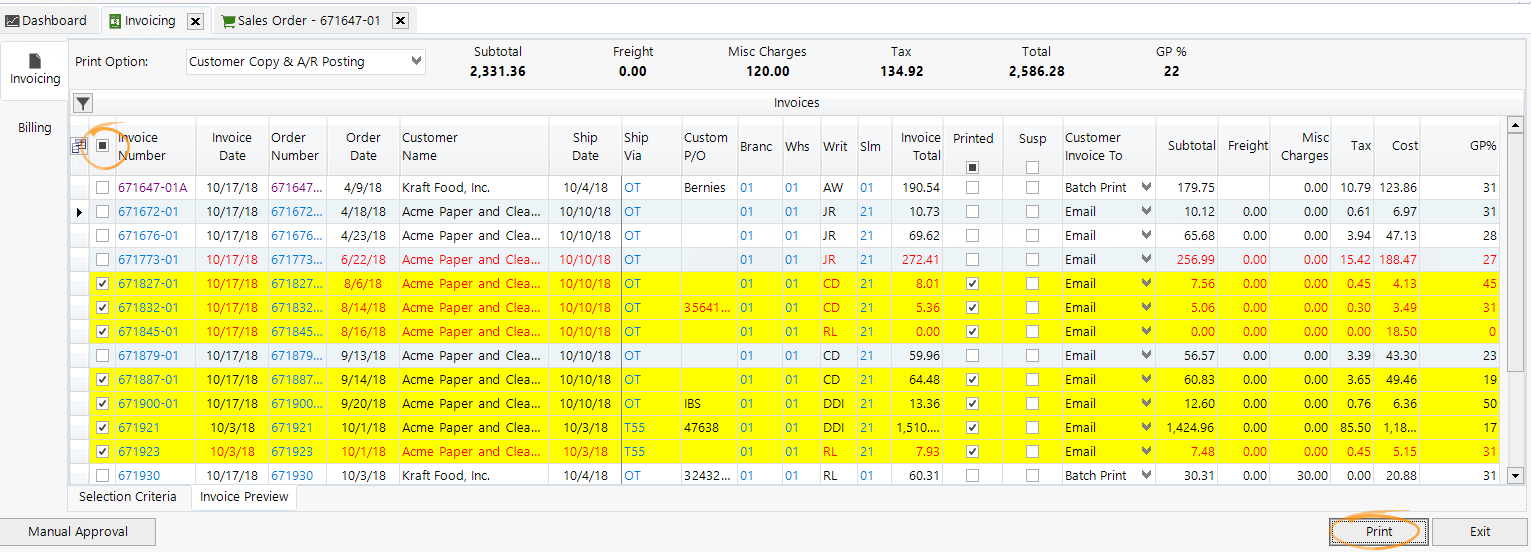Expand the Email dropdown for invoice 671921
The width and height of the screenshot is (1531, 552).
click(1146, 428)
